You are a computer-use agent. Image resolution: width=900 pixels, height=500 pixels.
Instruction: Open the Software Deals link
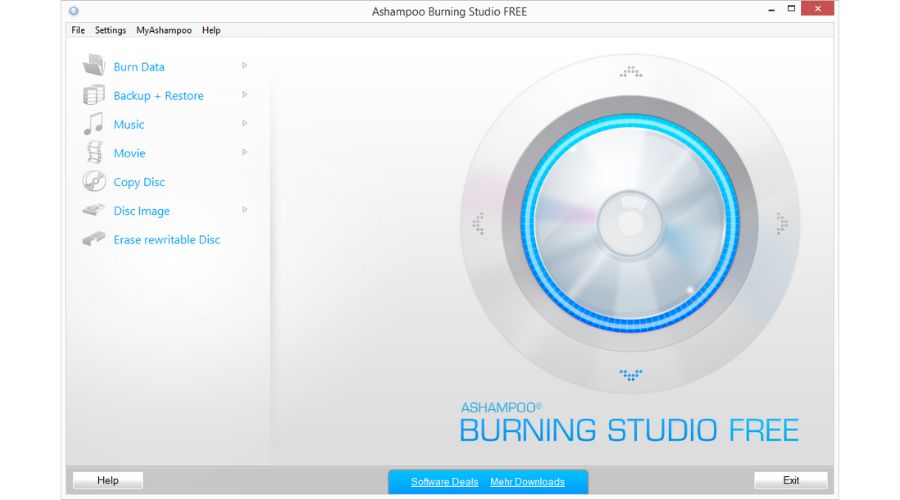coord(444,482)
